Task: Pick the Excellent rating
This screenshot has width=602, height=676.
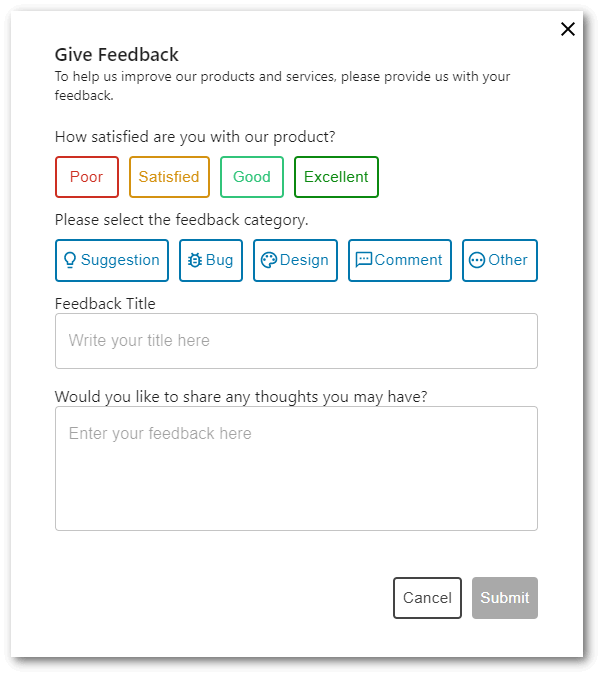Action: click(336, 177)
